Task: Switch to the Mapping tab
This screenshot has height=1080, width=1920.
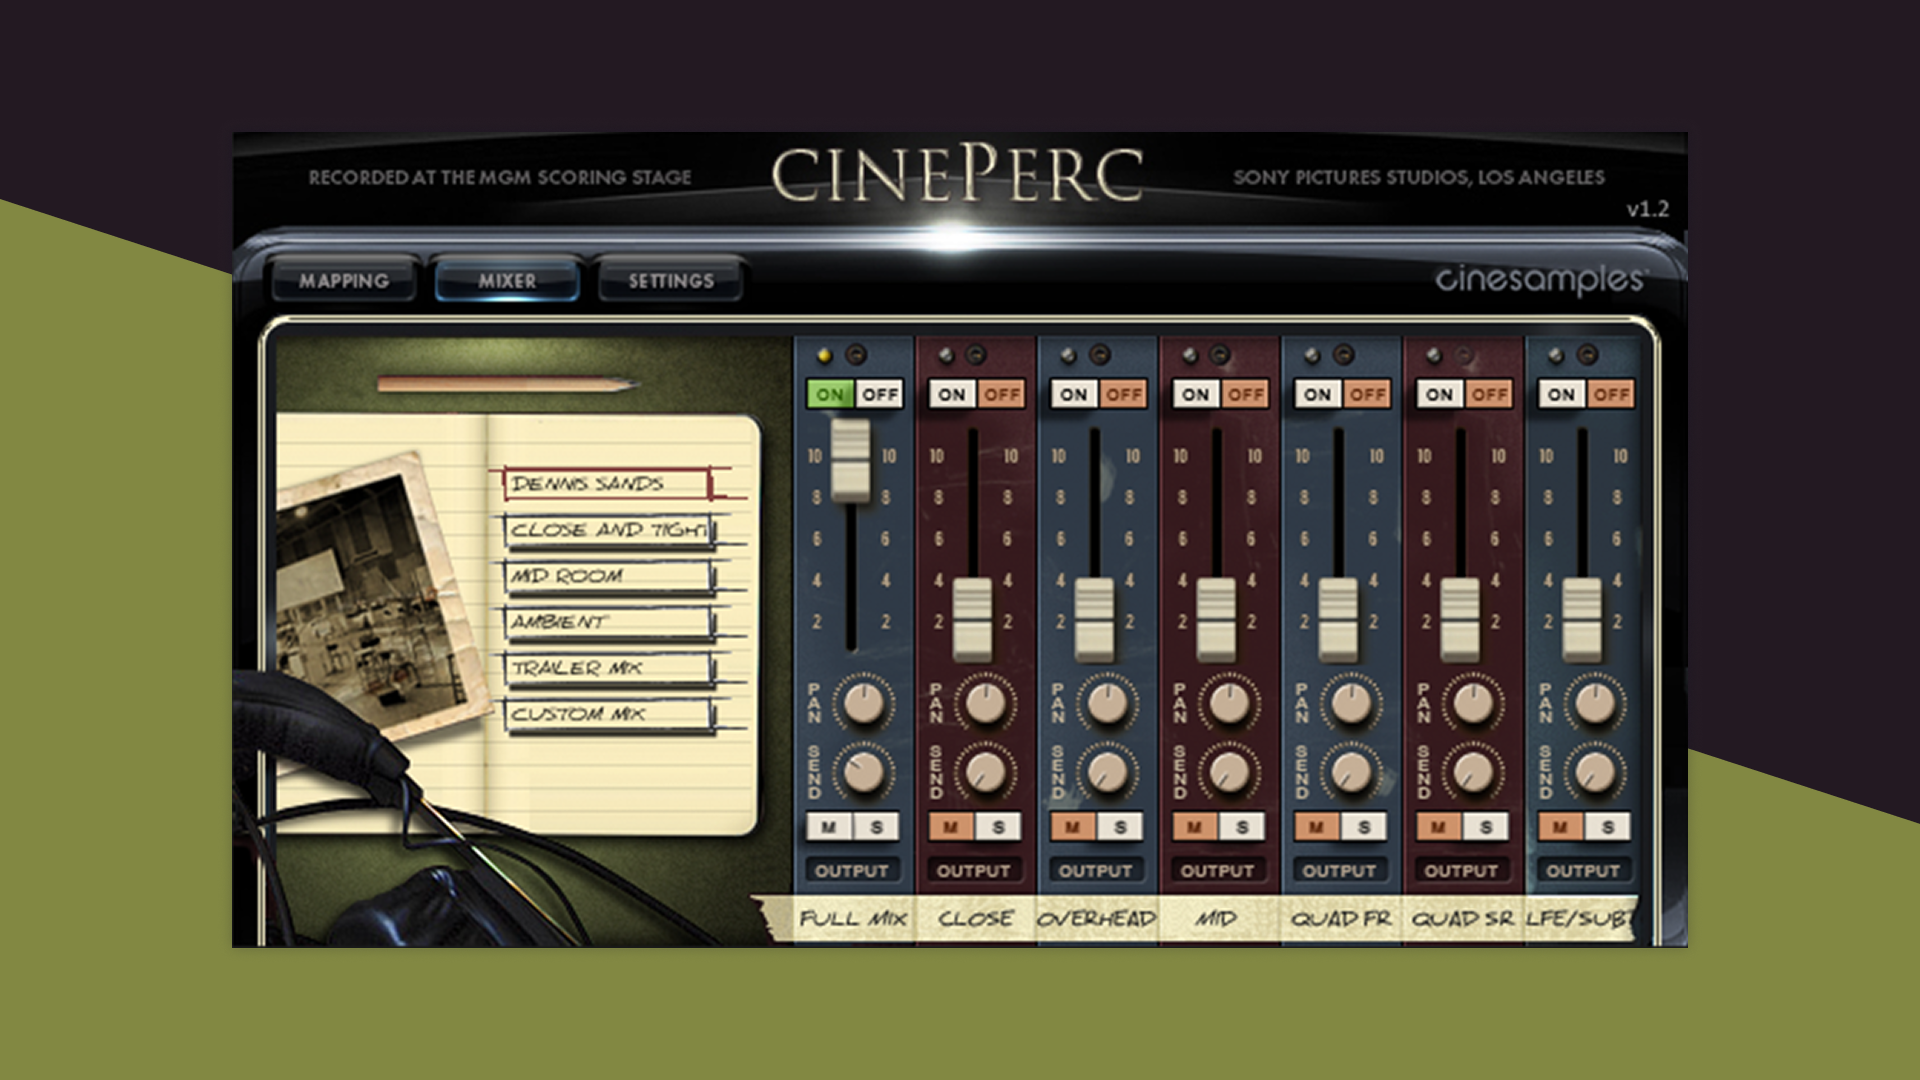Action: pos(345,280)
